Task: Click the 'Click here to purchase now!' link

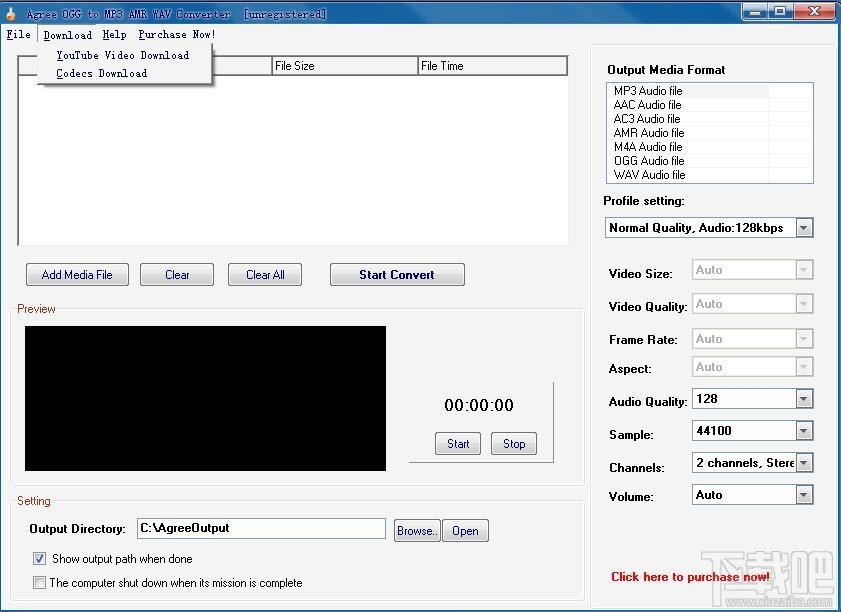Action: click(690, 577)
